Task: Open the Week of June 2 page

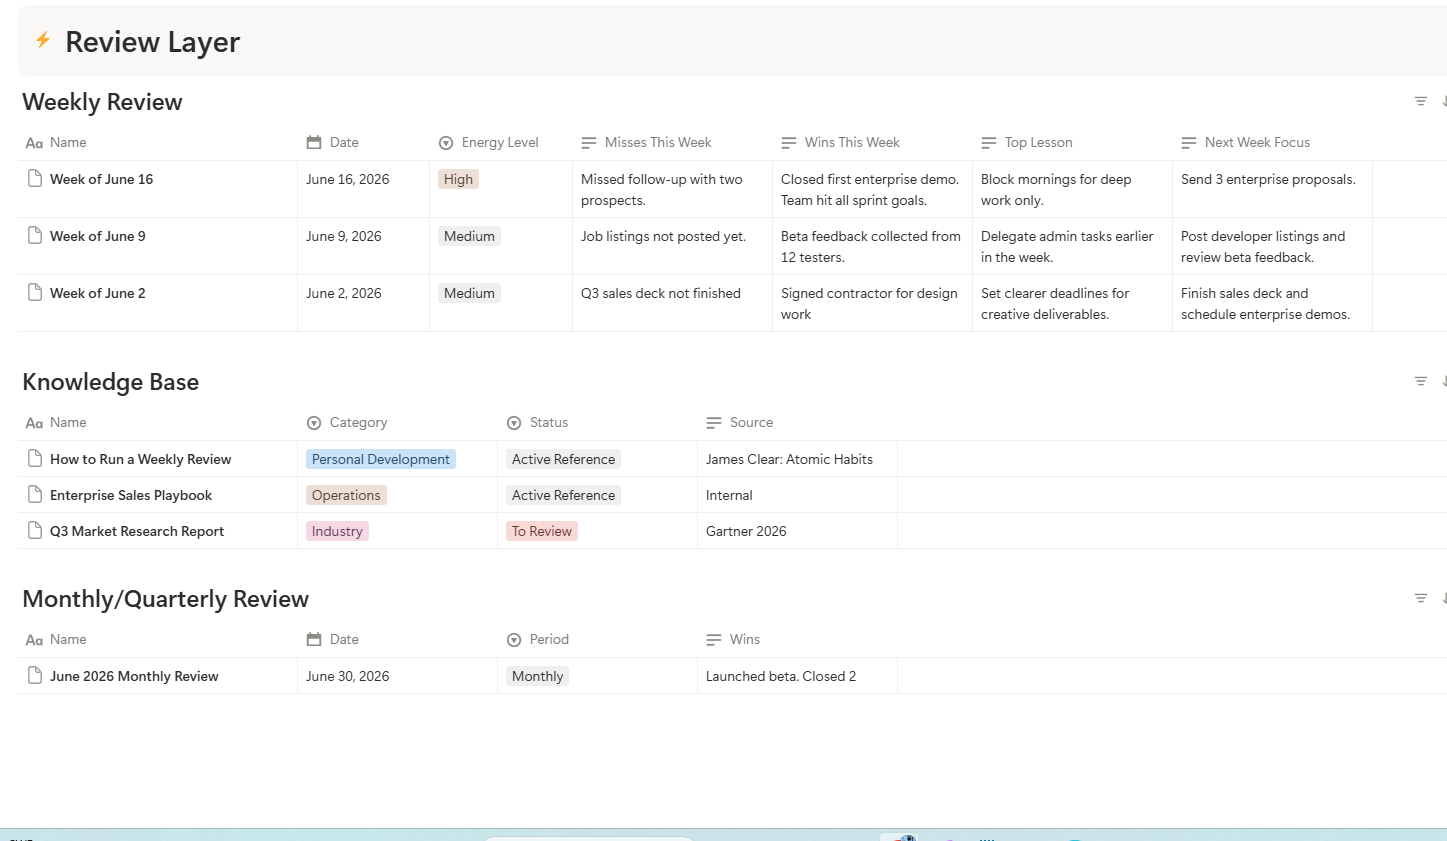Action: [x=98, y=293]
